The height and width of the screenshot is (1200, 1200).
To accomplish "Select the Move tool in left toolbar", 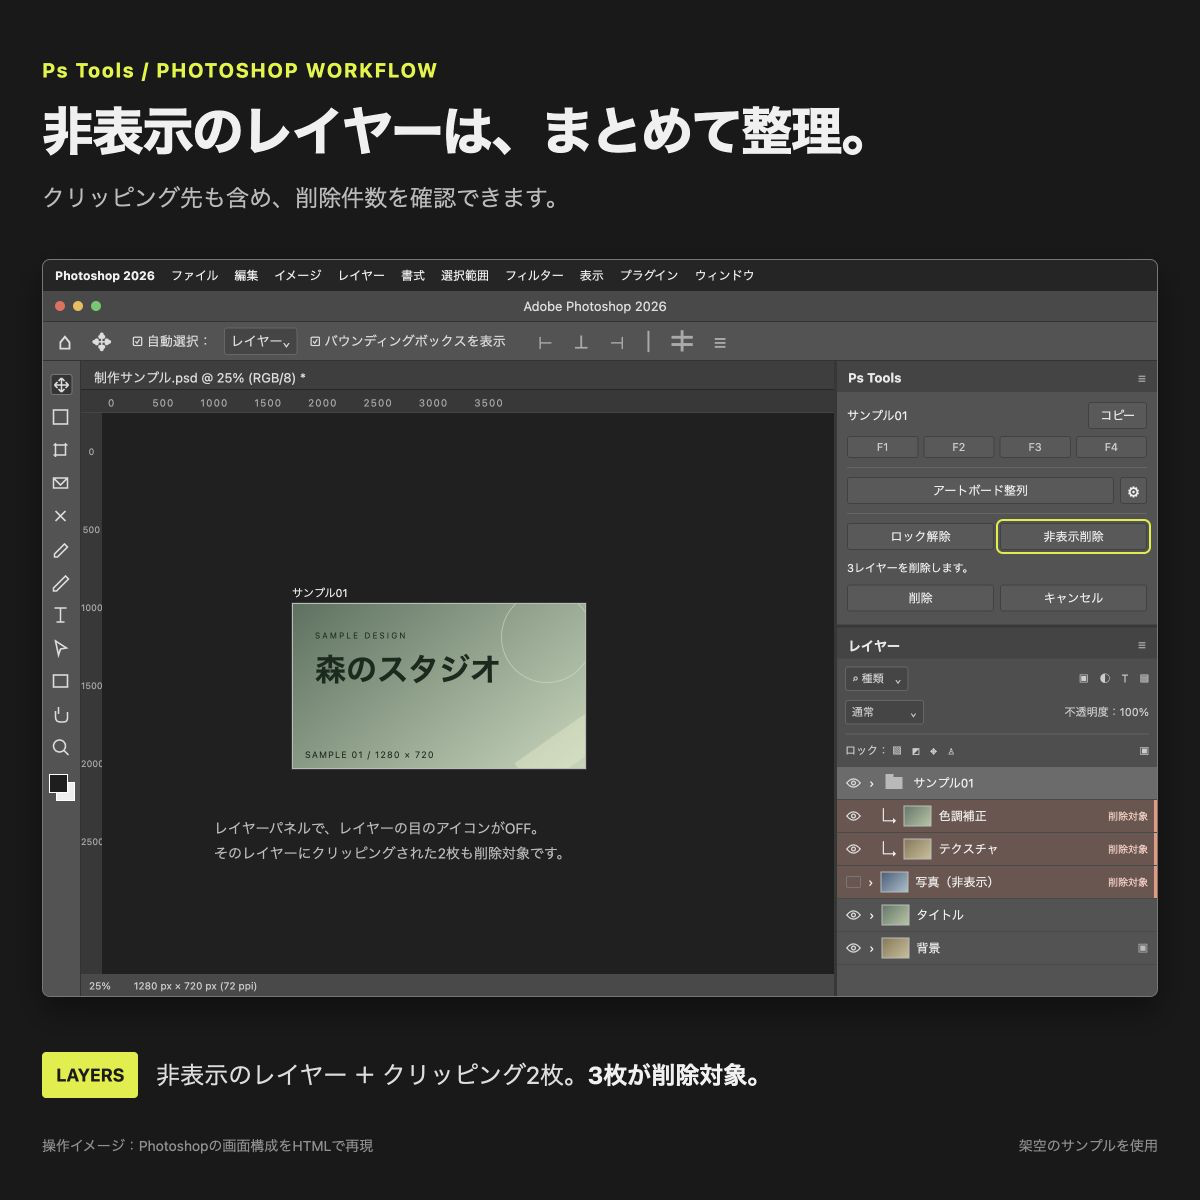I will point(61,385).
